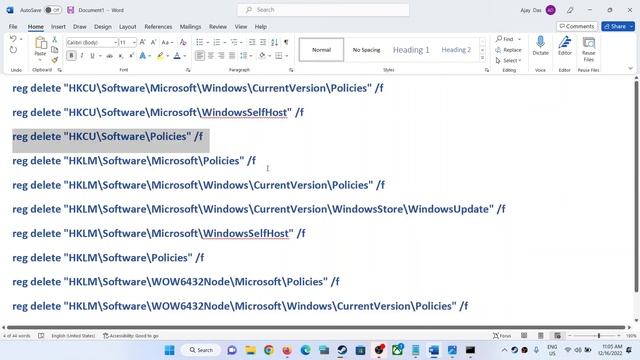Open Microsoft Edge from the taskbar

pos(305,350)
